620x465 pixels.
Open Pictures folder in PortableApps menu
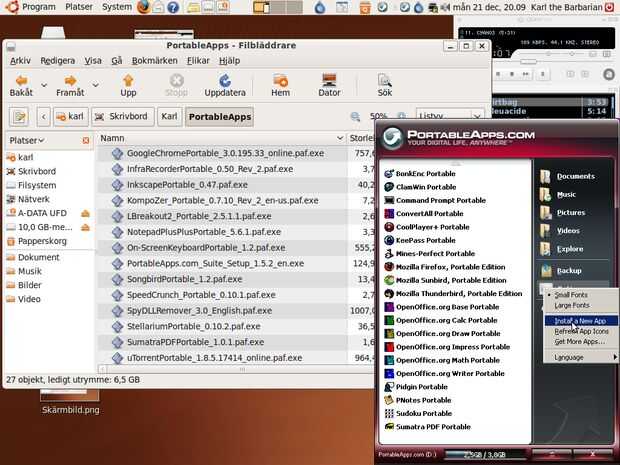[562, 213]
